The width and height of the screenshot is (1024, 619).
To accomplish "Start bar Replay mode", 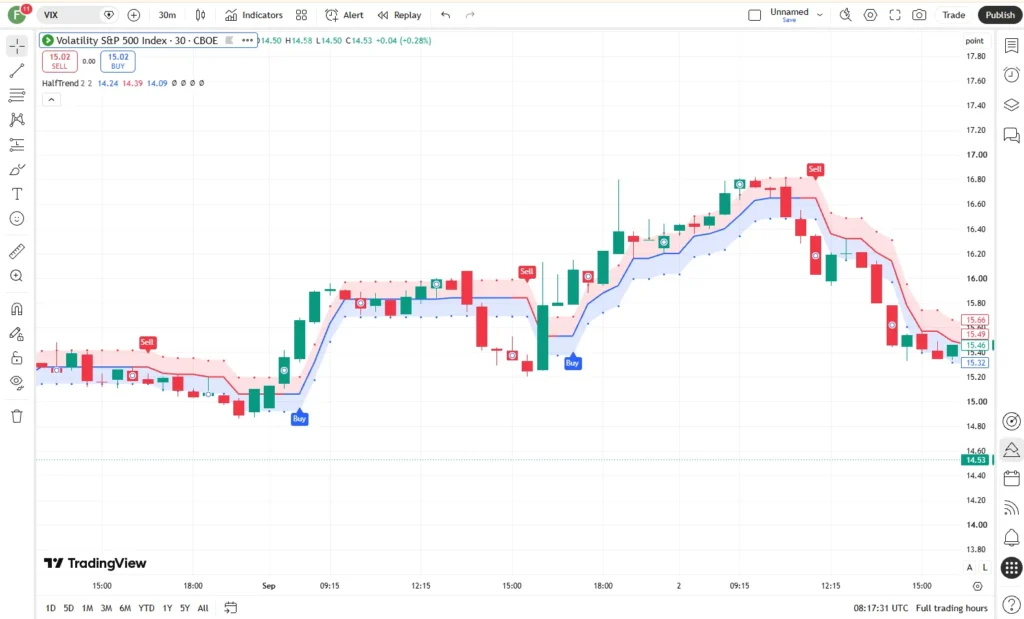I will tap(399, 15).
